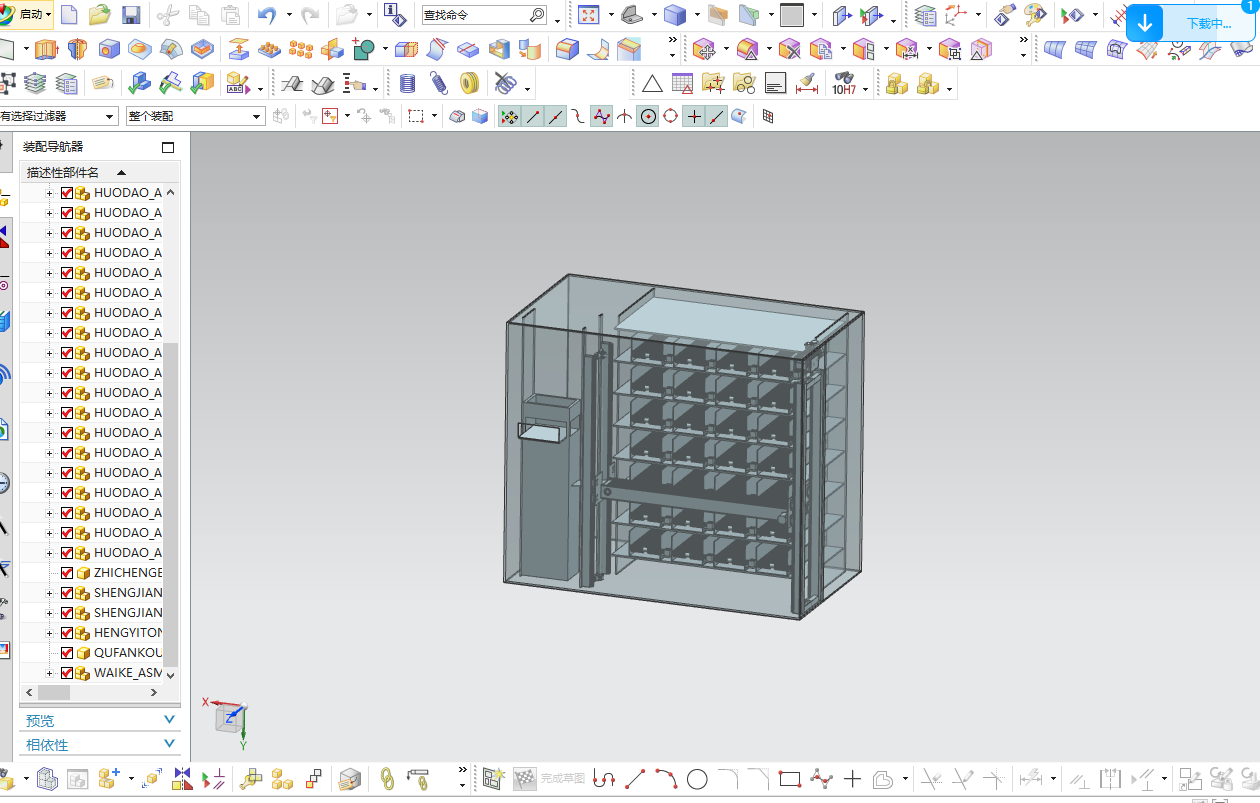The image size is (1260, 803).
Task: Select the sketch Line tool
Action: click(635, 778)
